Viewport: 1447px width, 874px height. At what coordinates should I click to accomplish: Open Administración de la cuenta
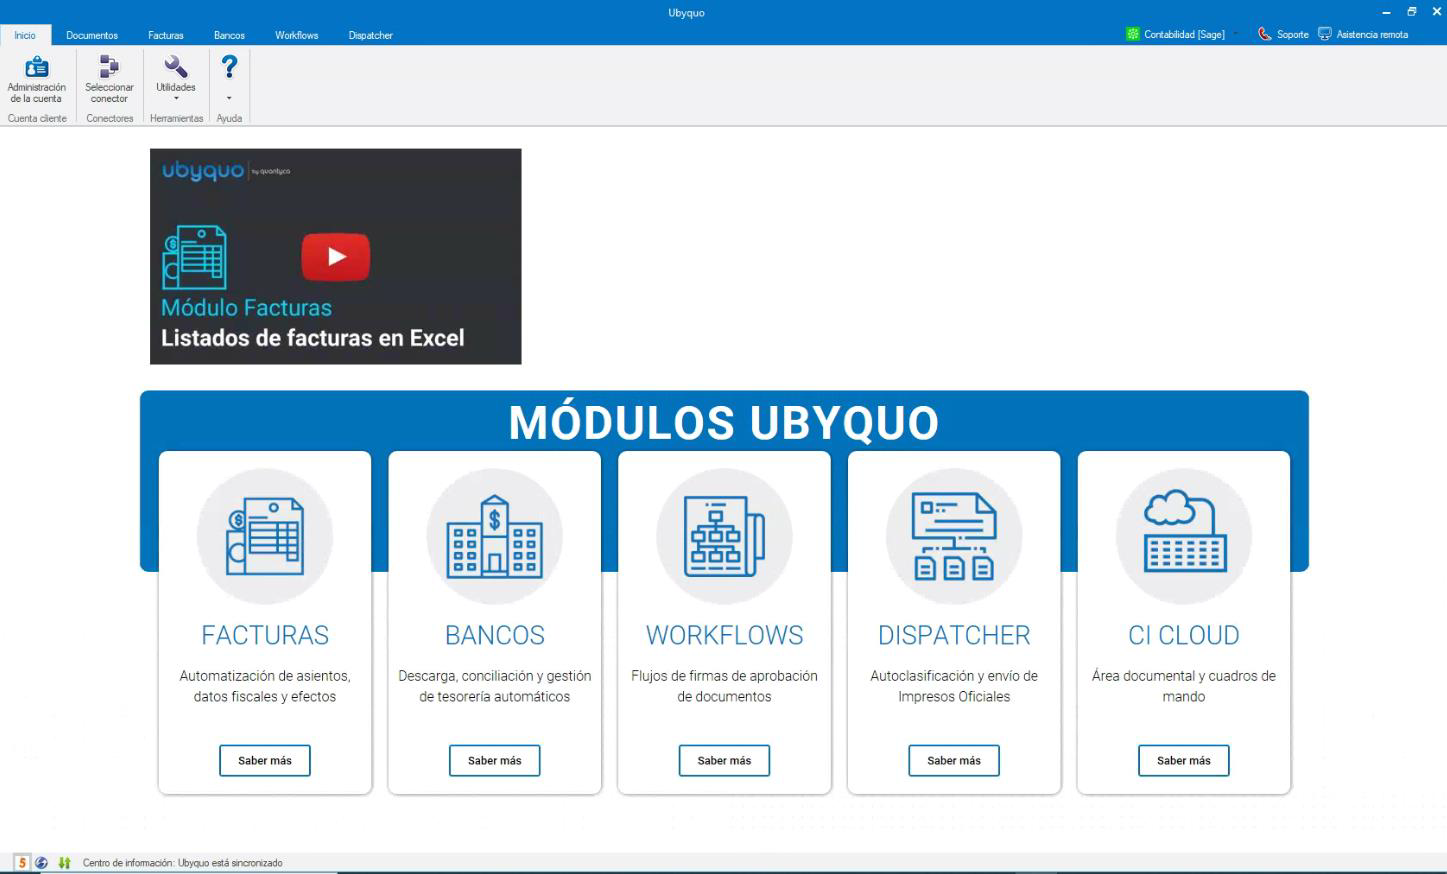pos(36,80)
